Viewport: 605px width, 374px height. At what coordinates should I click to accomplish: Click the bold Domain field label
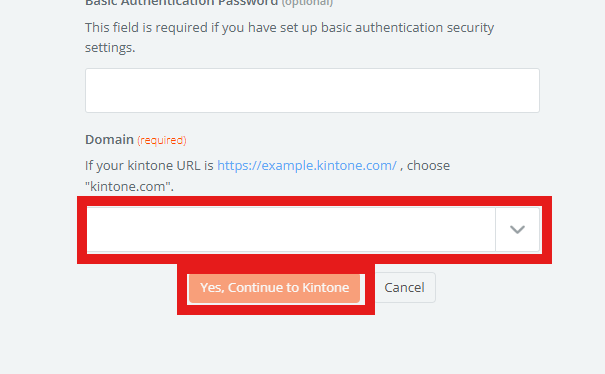[x=109, y=139]
